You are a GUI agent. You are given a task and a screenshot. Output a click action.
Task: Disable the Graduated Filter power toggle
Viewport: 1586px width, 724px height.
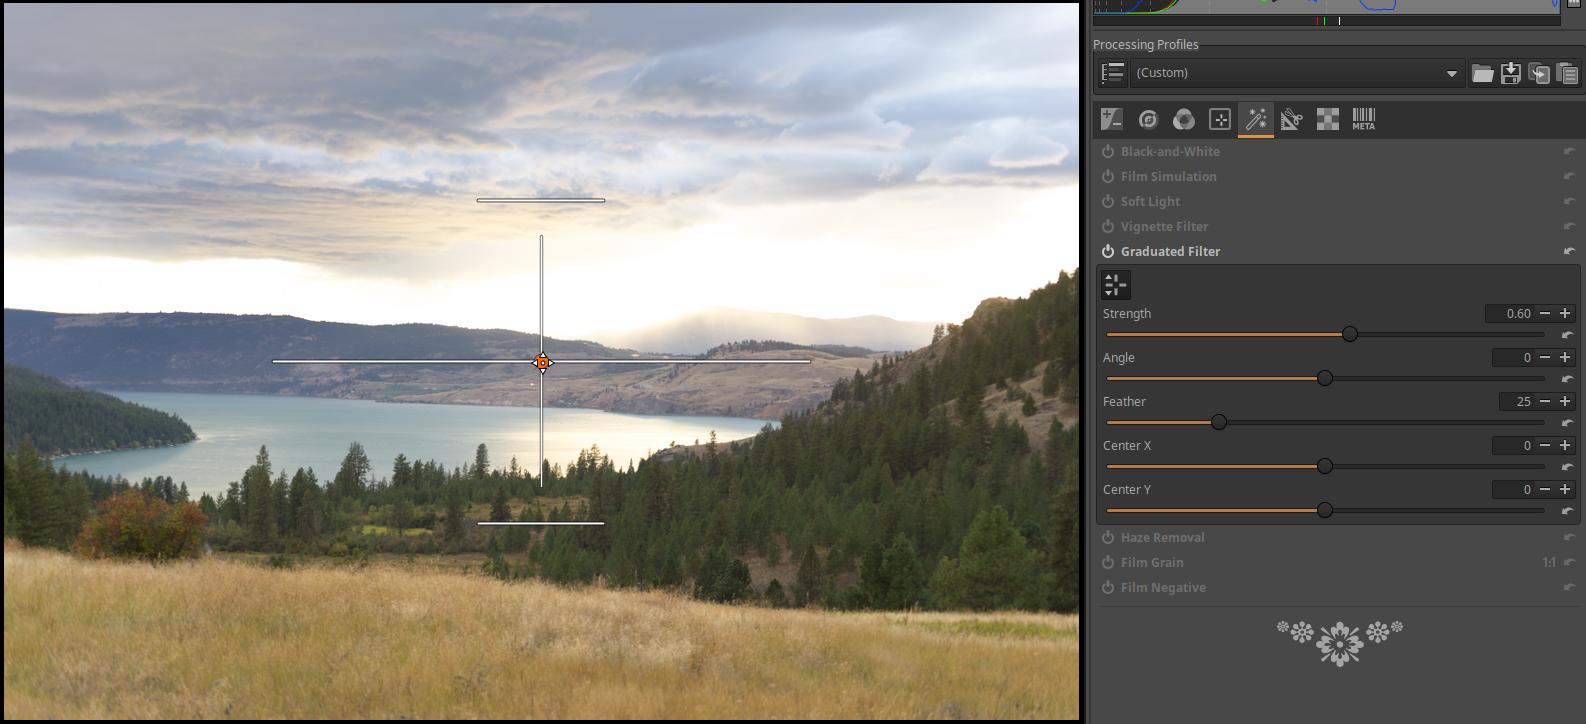click(1108, 252)
